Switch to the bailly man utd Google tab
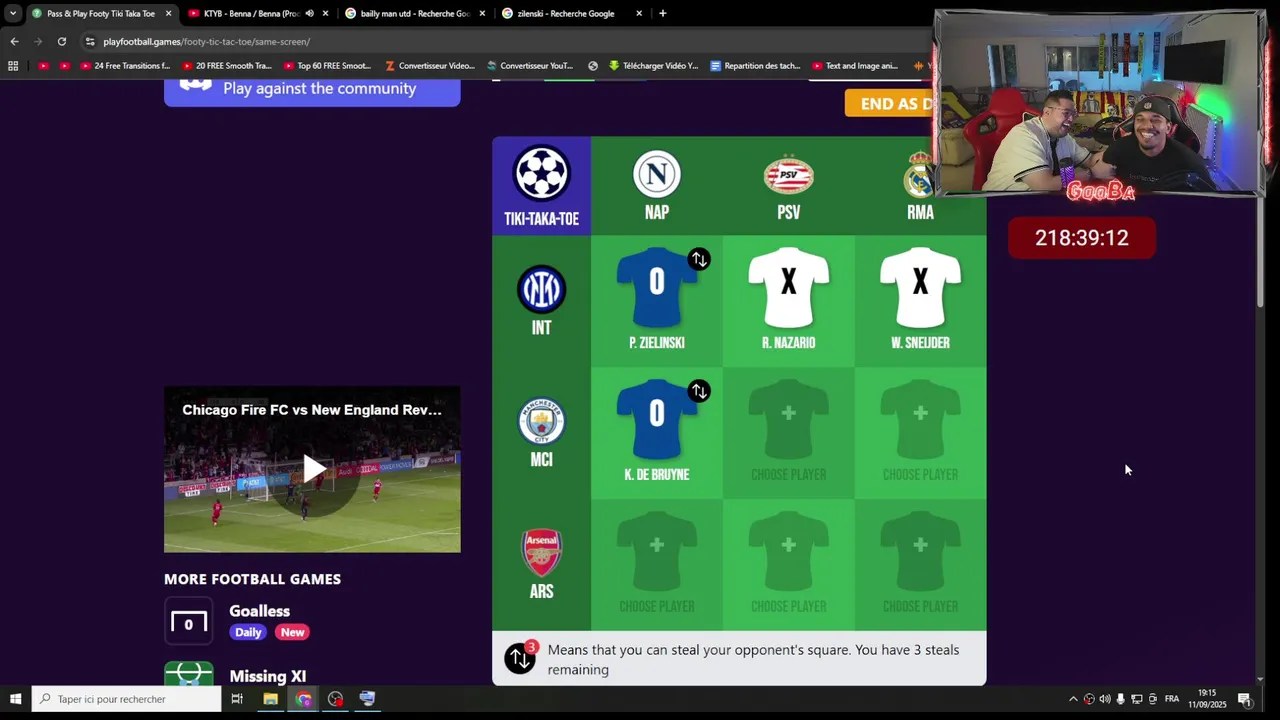This screenshot has width=1280, height=720. (x=415, y=14)
